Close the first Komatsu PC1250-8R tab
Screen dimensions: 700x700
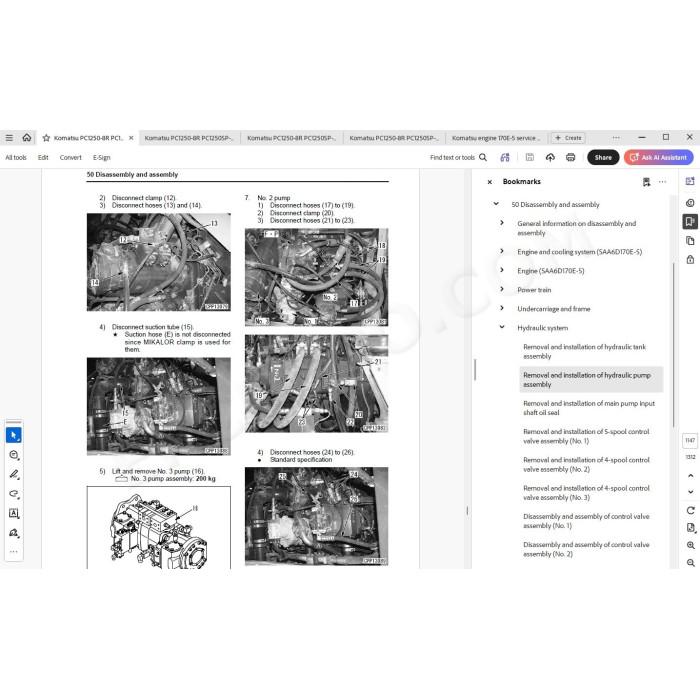coord(131,138)
